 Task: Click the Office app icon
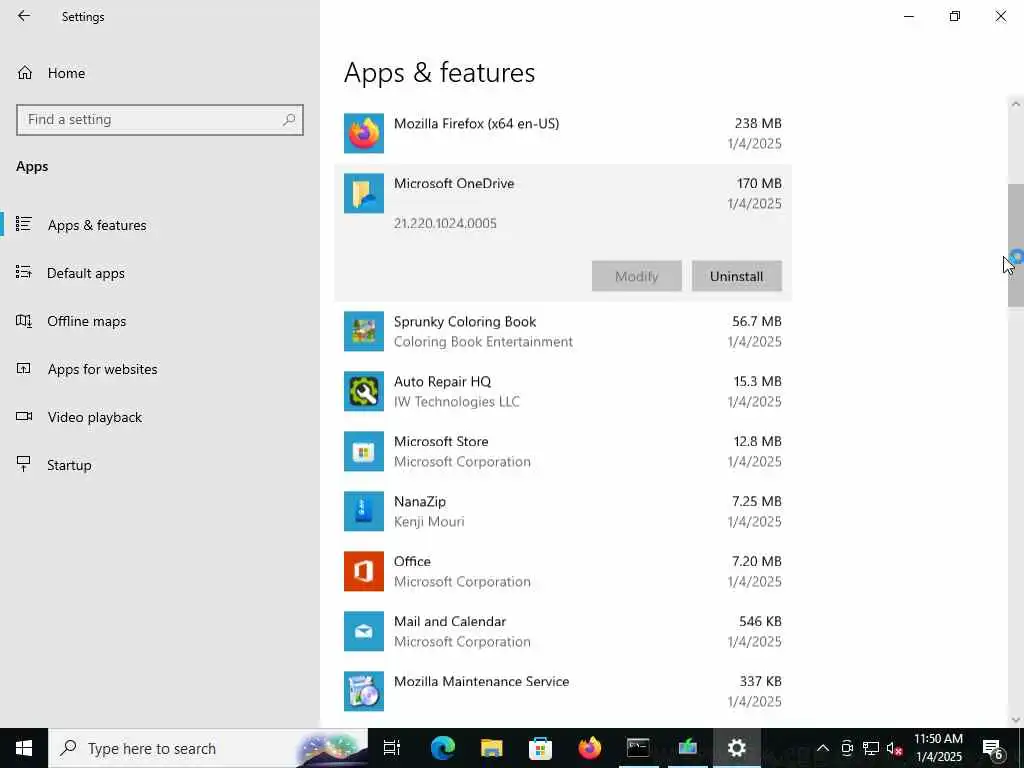click(x=364, y=571)
